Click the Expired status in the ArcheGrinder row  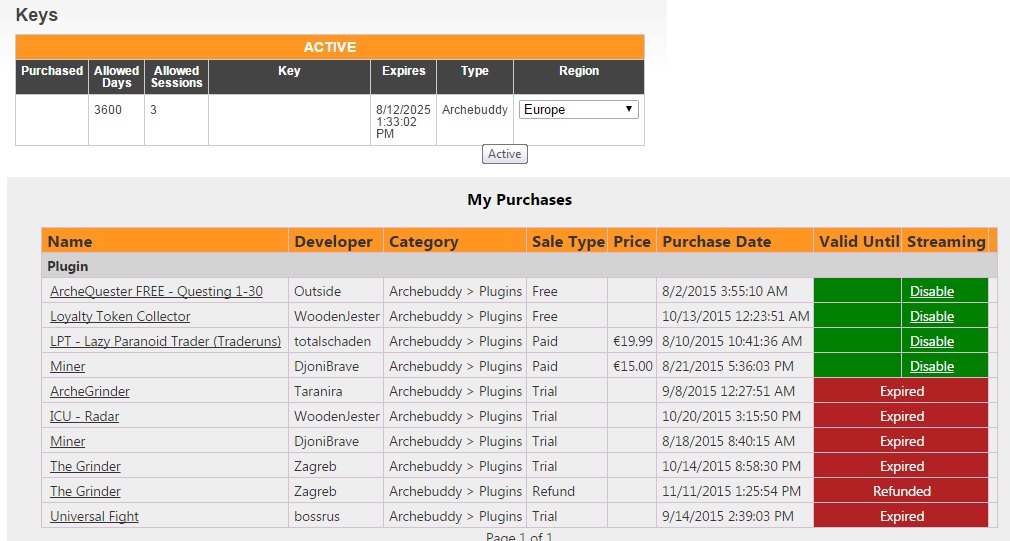(x=902, y=392)
